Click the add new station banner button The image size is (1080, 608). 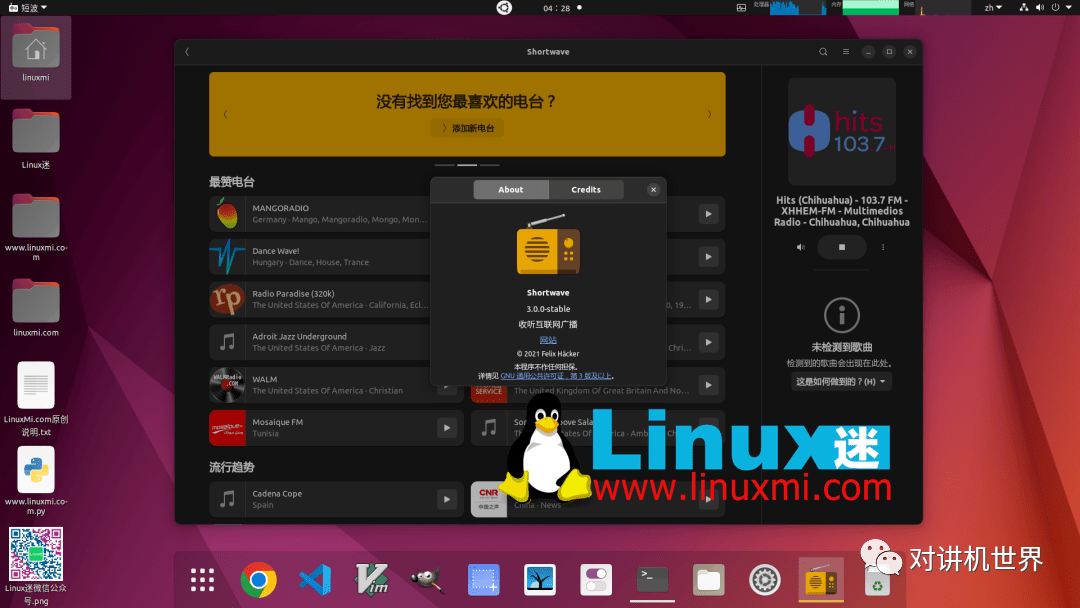pos(467,128)
